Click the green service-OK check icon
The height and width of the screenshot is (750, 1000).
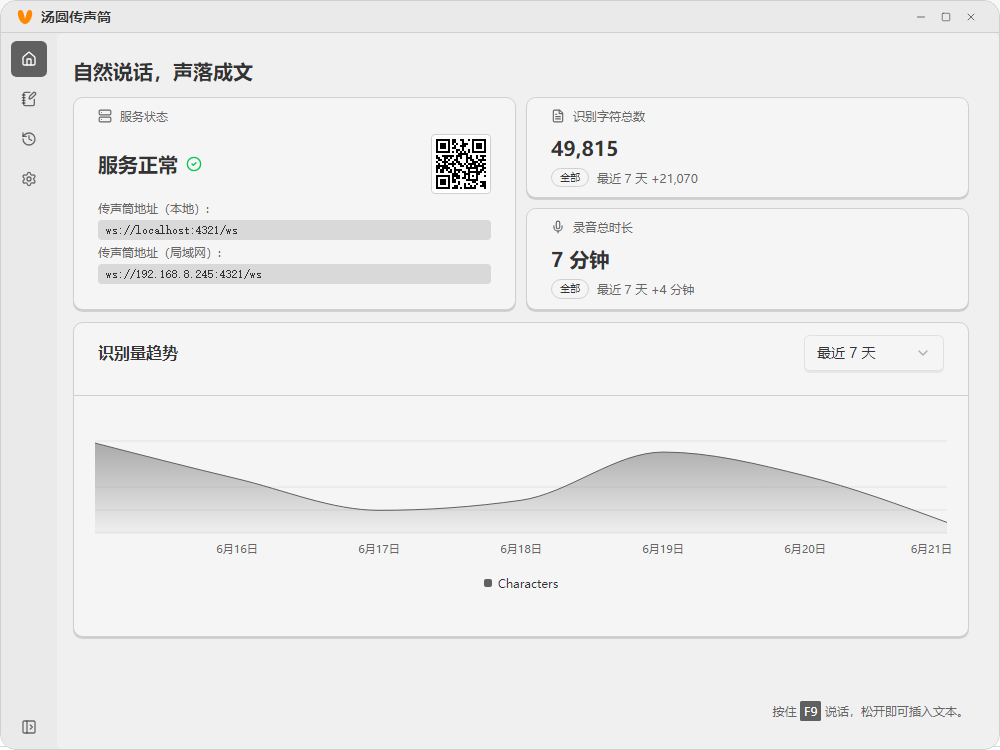tap(194, 165)
